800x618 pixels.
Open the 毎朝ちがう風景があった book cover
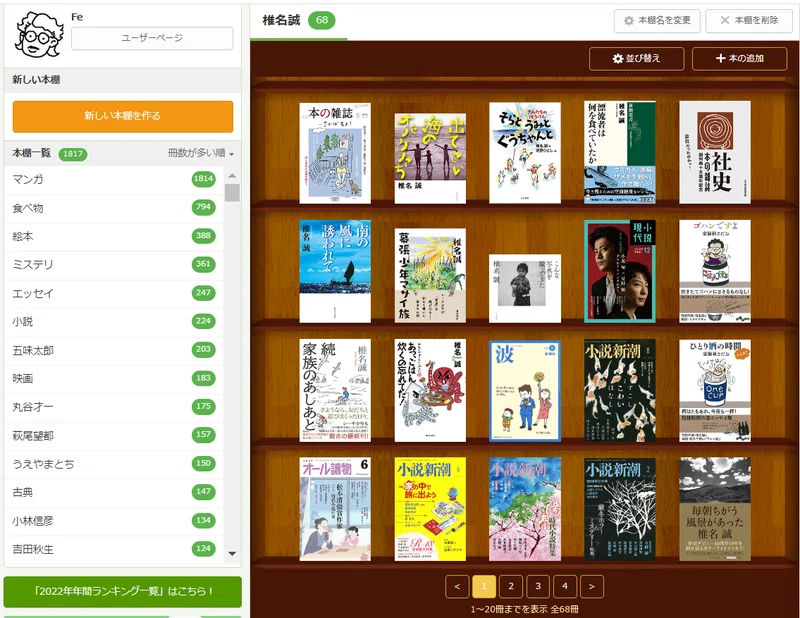[x=714, y=509]
